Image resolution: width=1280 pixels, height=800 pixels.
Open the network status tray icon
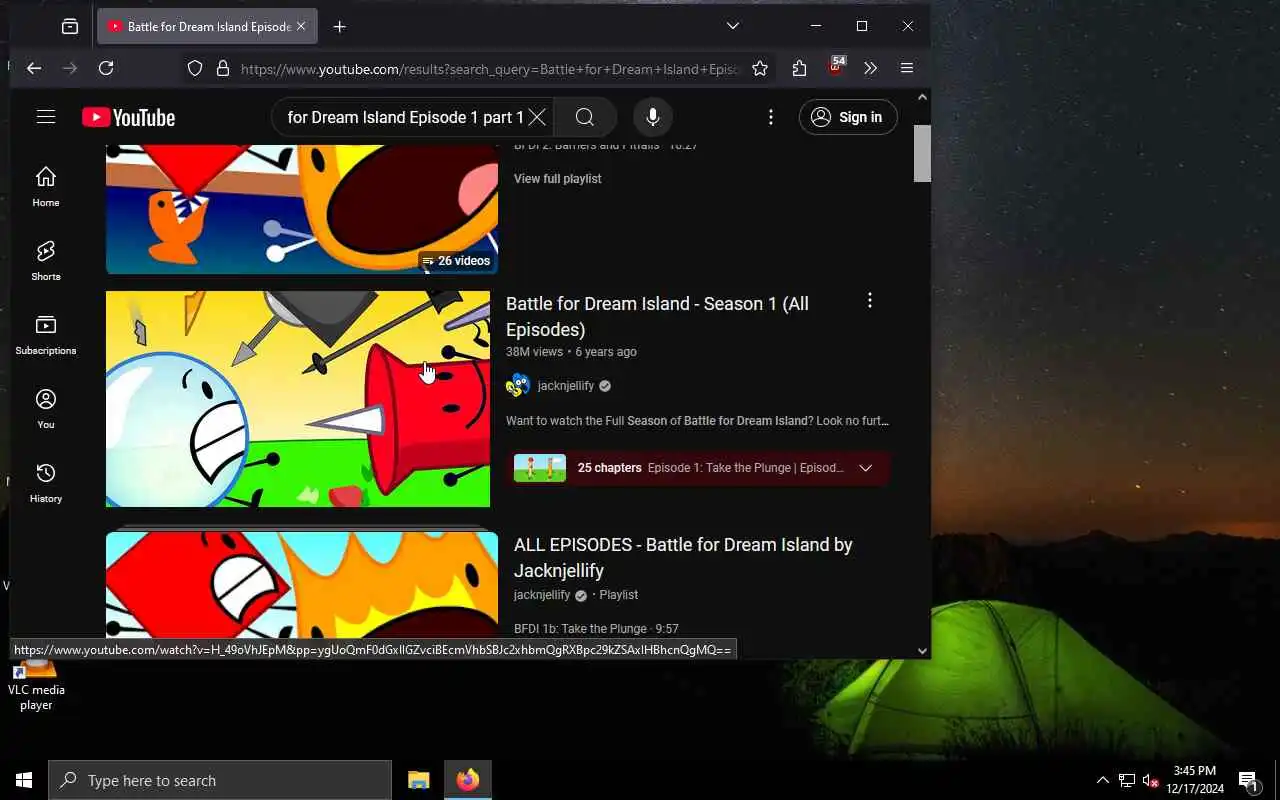click(x=1127, y=780)
